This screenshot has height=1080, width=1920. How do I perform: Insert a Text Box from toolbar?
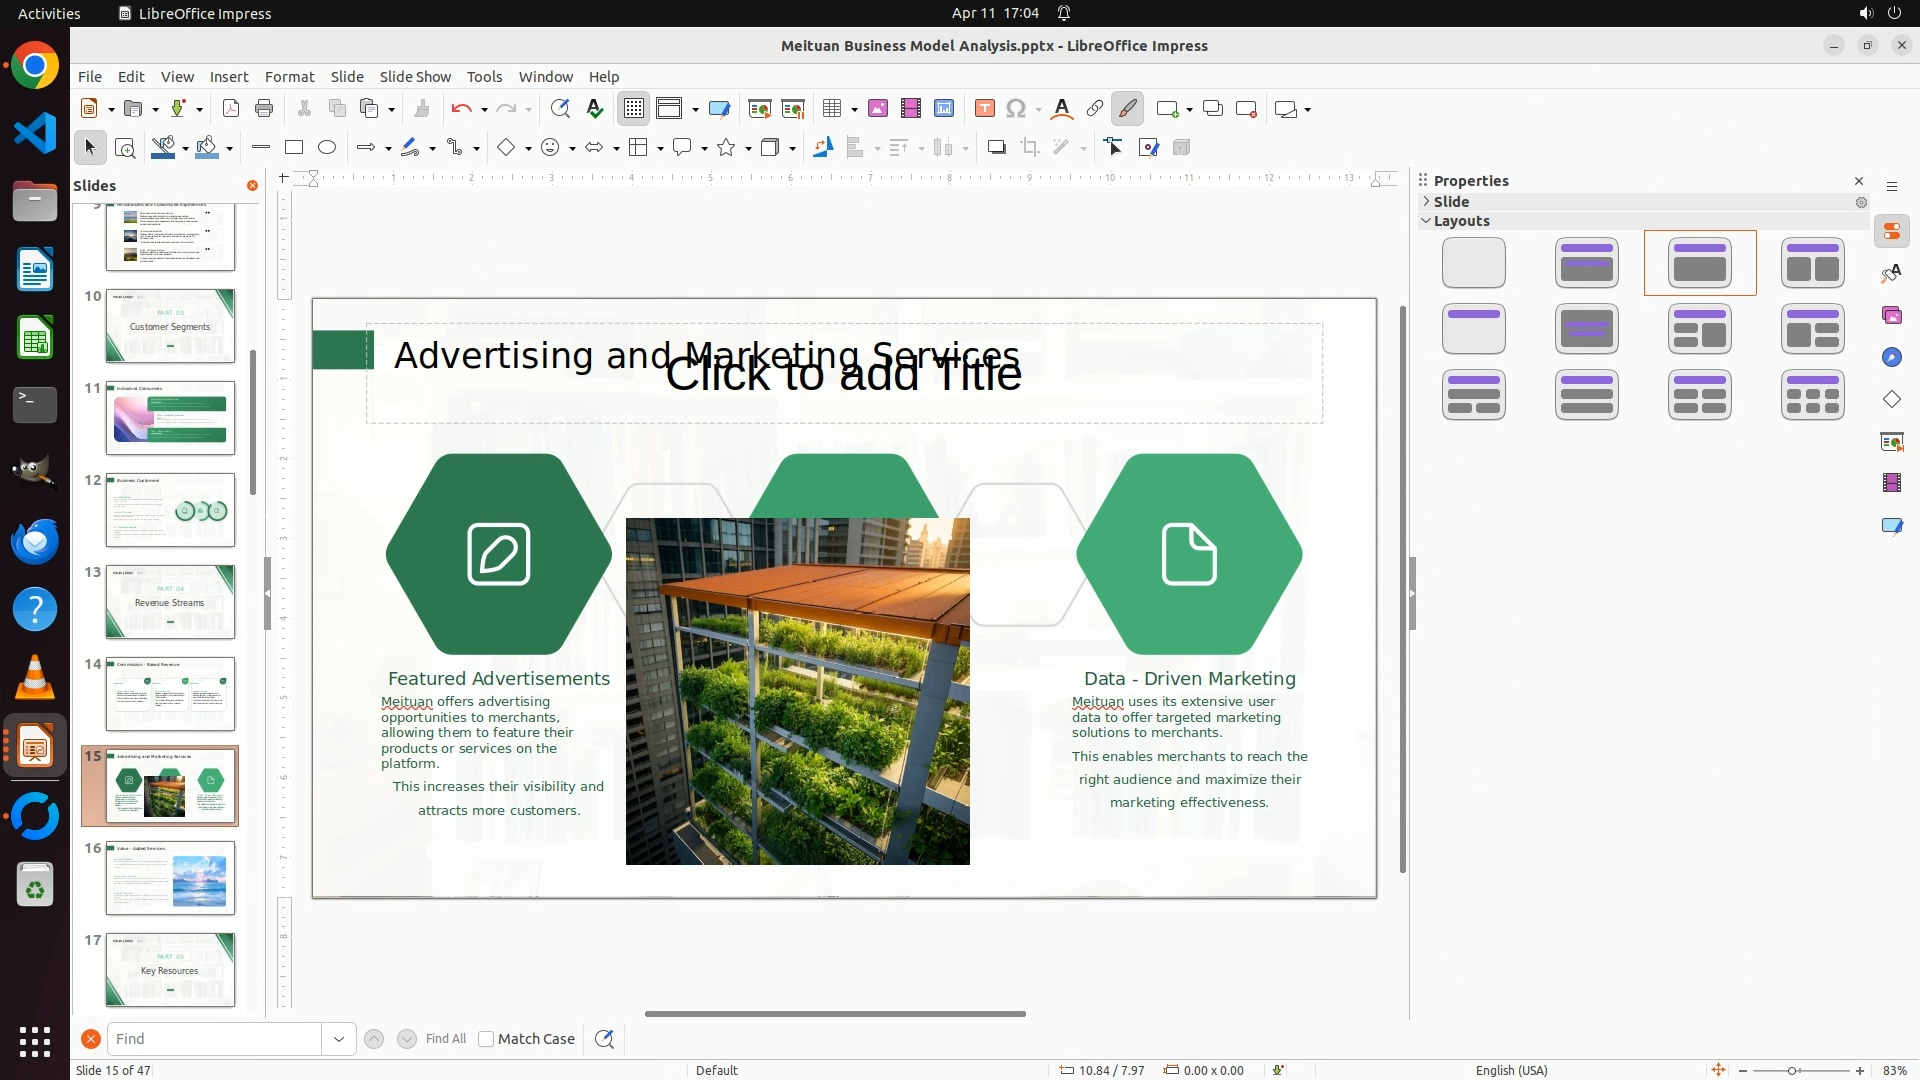(x=985, y=109)
